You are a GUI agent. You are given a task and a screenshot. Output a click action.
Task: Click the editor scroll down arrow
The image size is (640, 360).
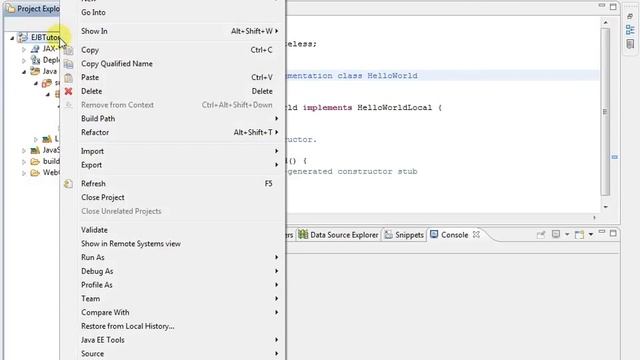point(605,207)
